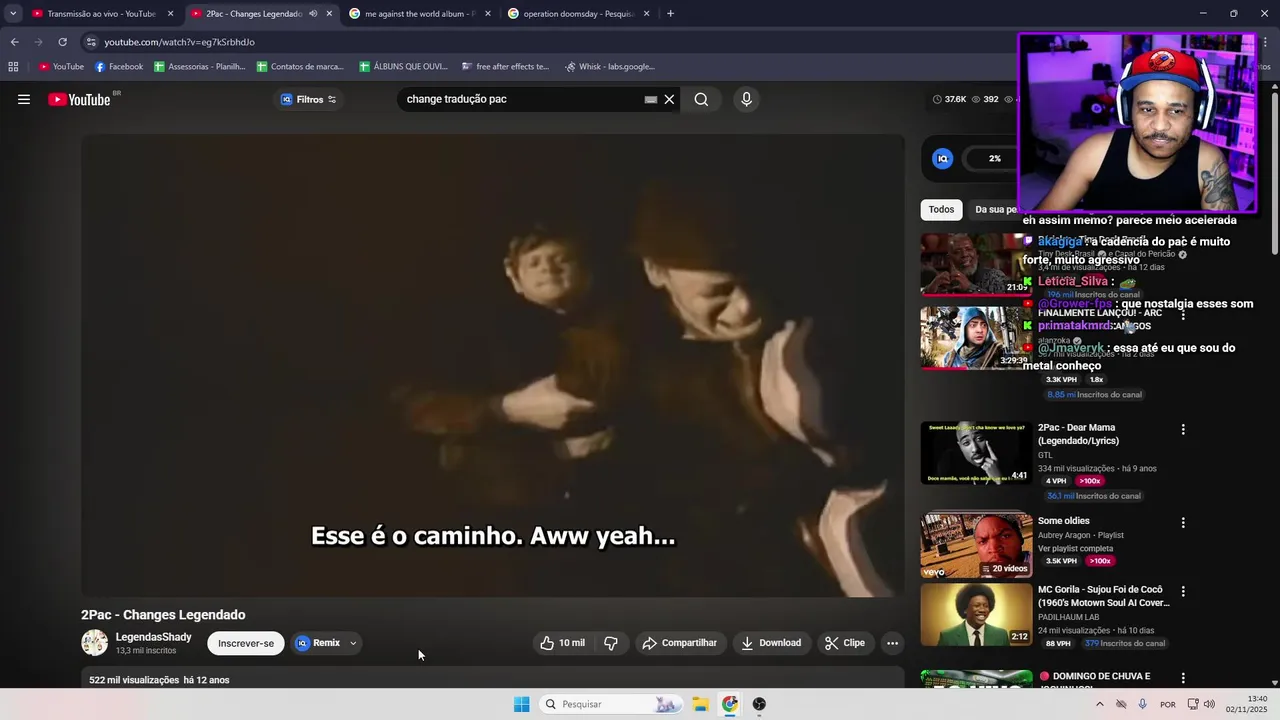Viewport: 1280px width, 720px height.
Task: Clear the search box with the X icon
Action: (x=669, y=99)
